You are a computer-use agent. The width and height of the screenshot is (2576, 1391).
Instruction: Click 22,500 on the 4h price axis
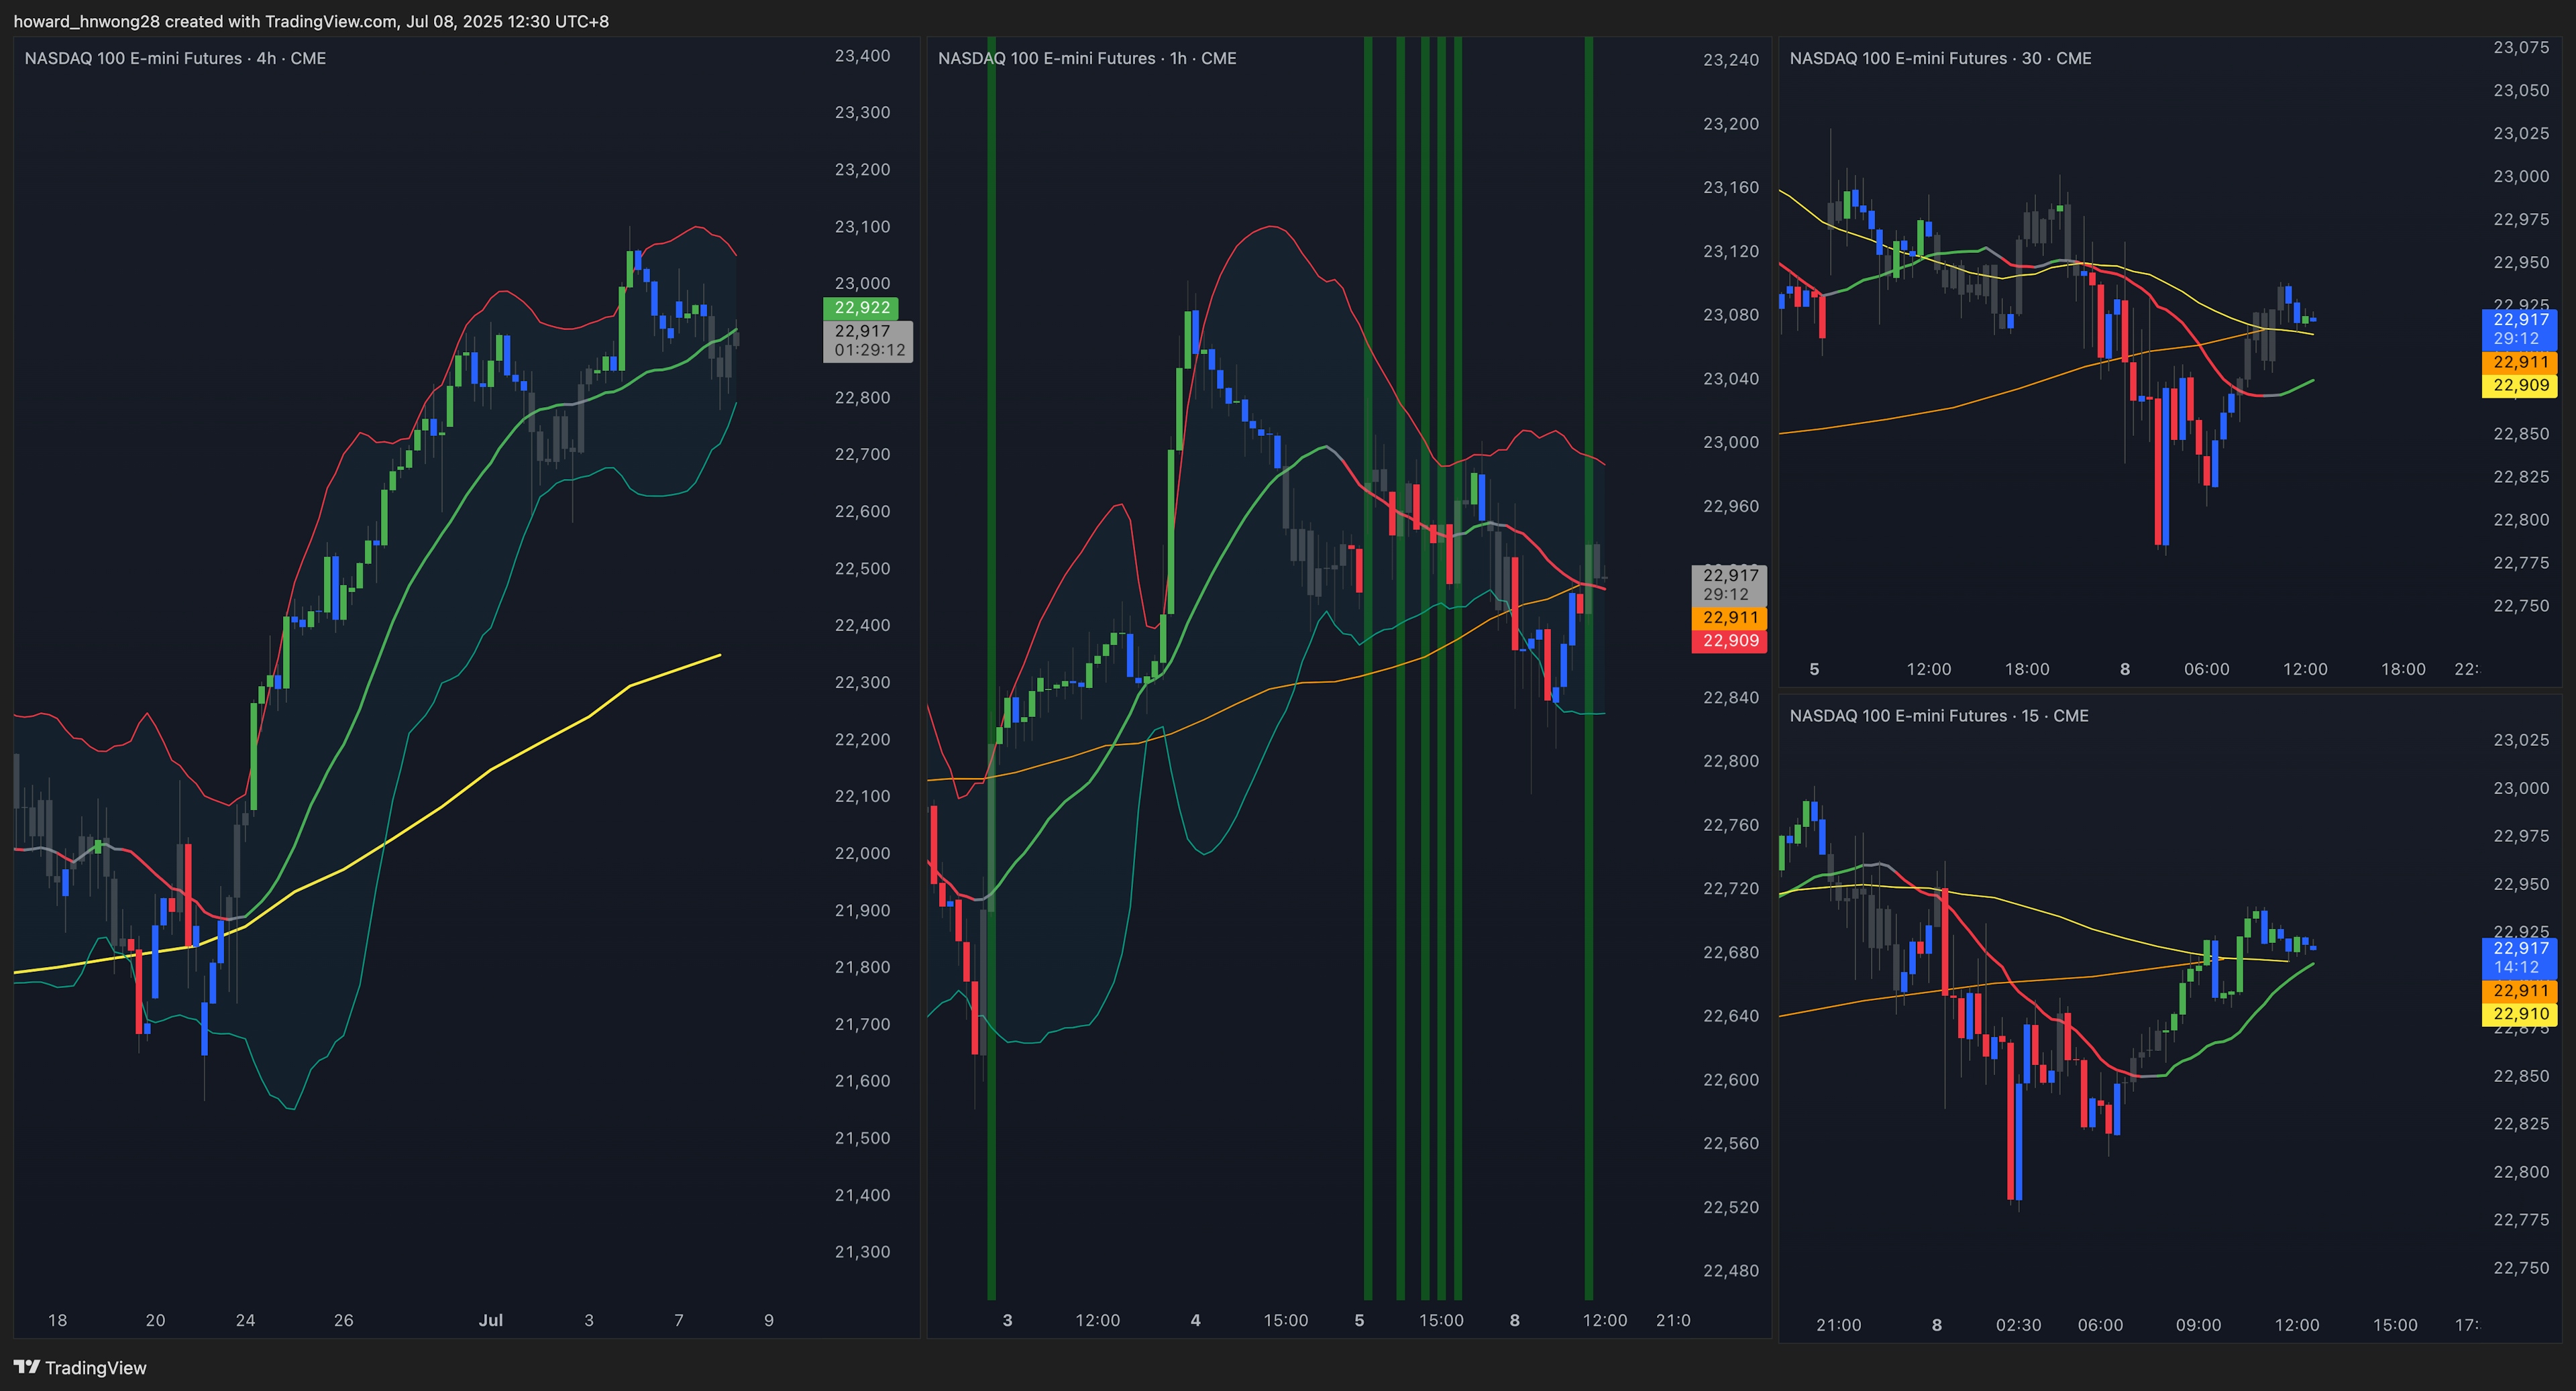tap(862, 568)
